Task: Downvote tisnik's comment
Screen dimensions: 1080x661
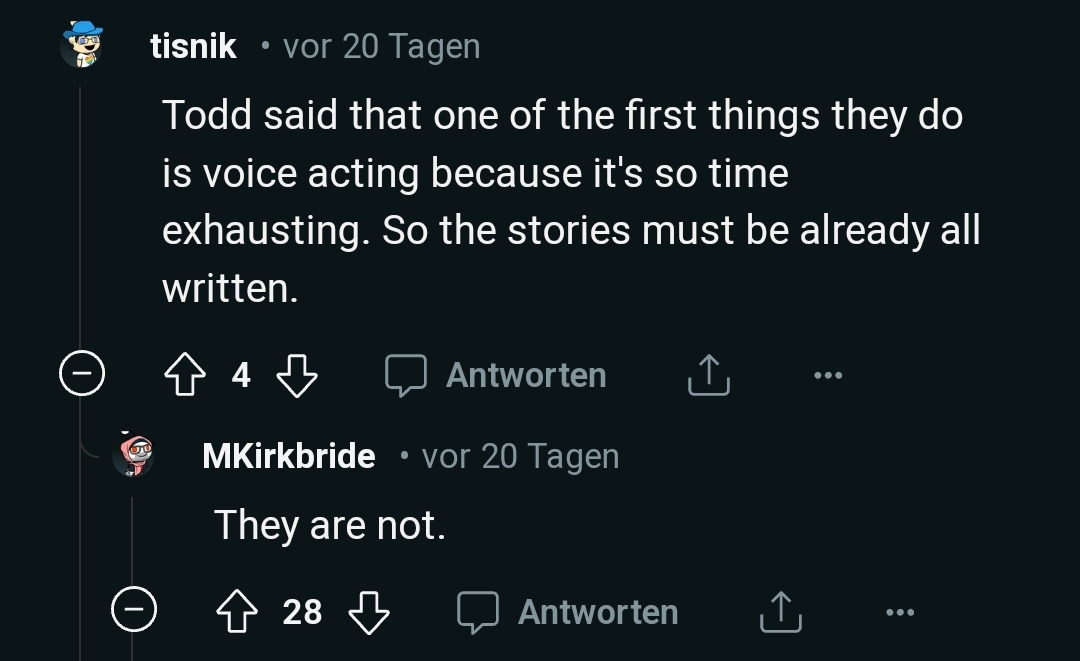Action: (296, 376)
